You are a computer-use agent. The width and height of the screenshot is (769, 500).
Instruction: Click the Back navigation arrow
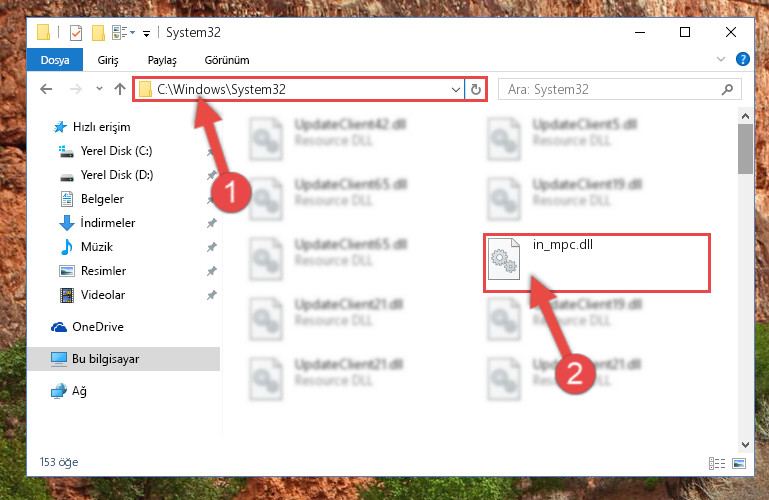pyautogui.click(x=46, y=89)
